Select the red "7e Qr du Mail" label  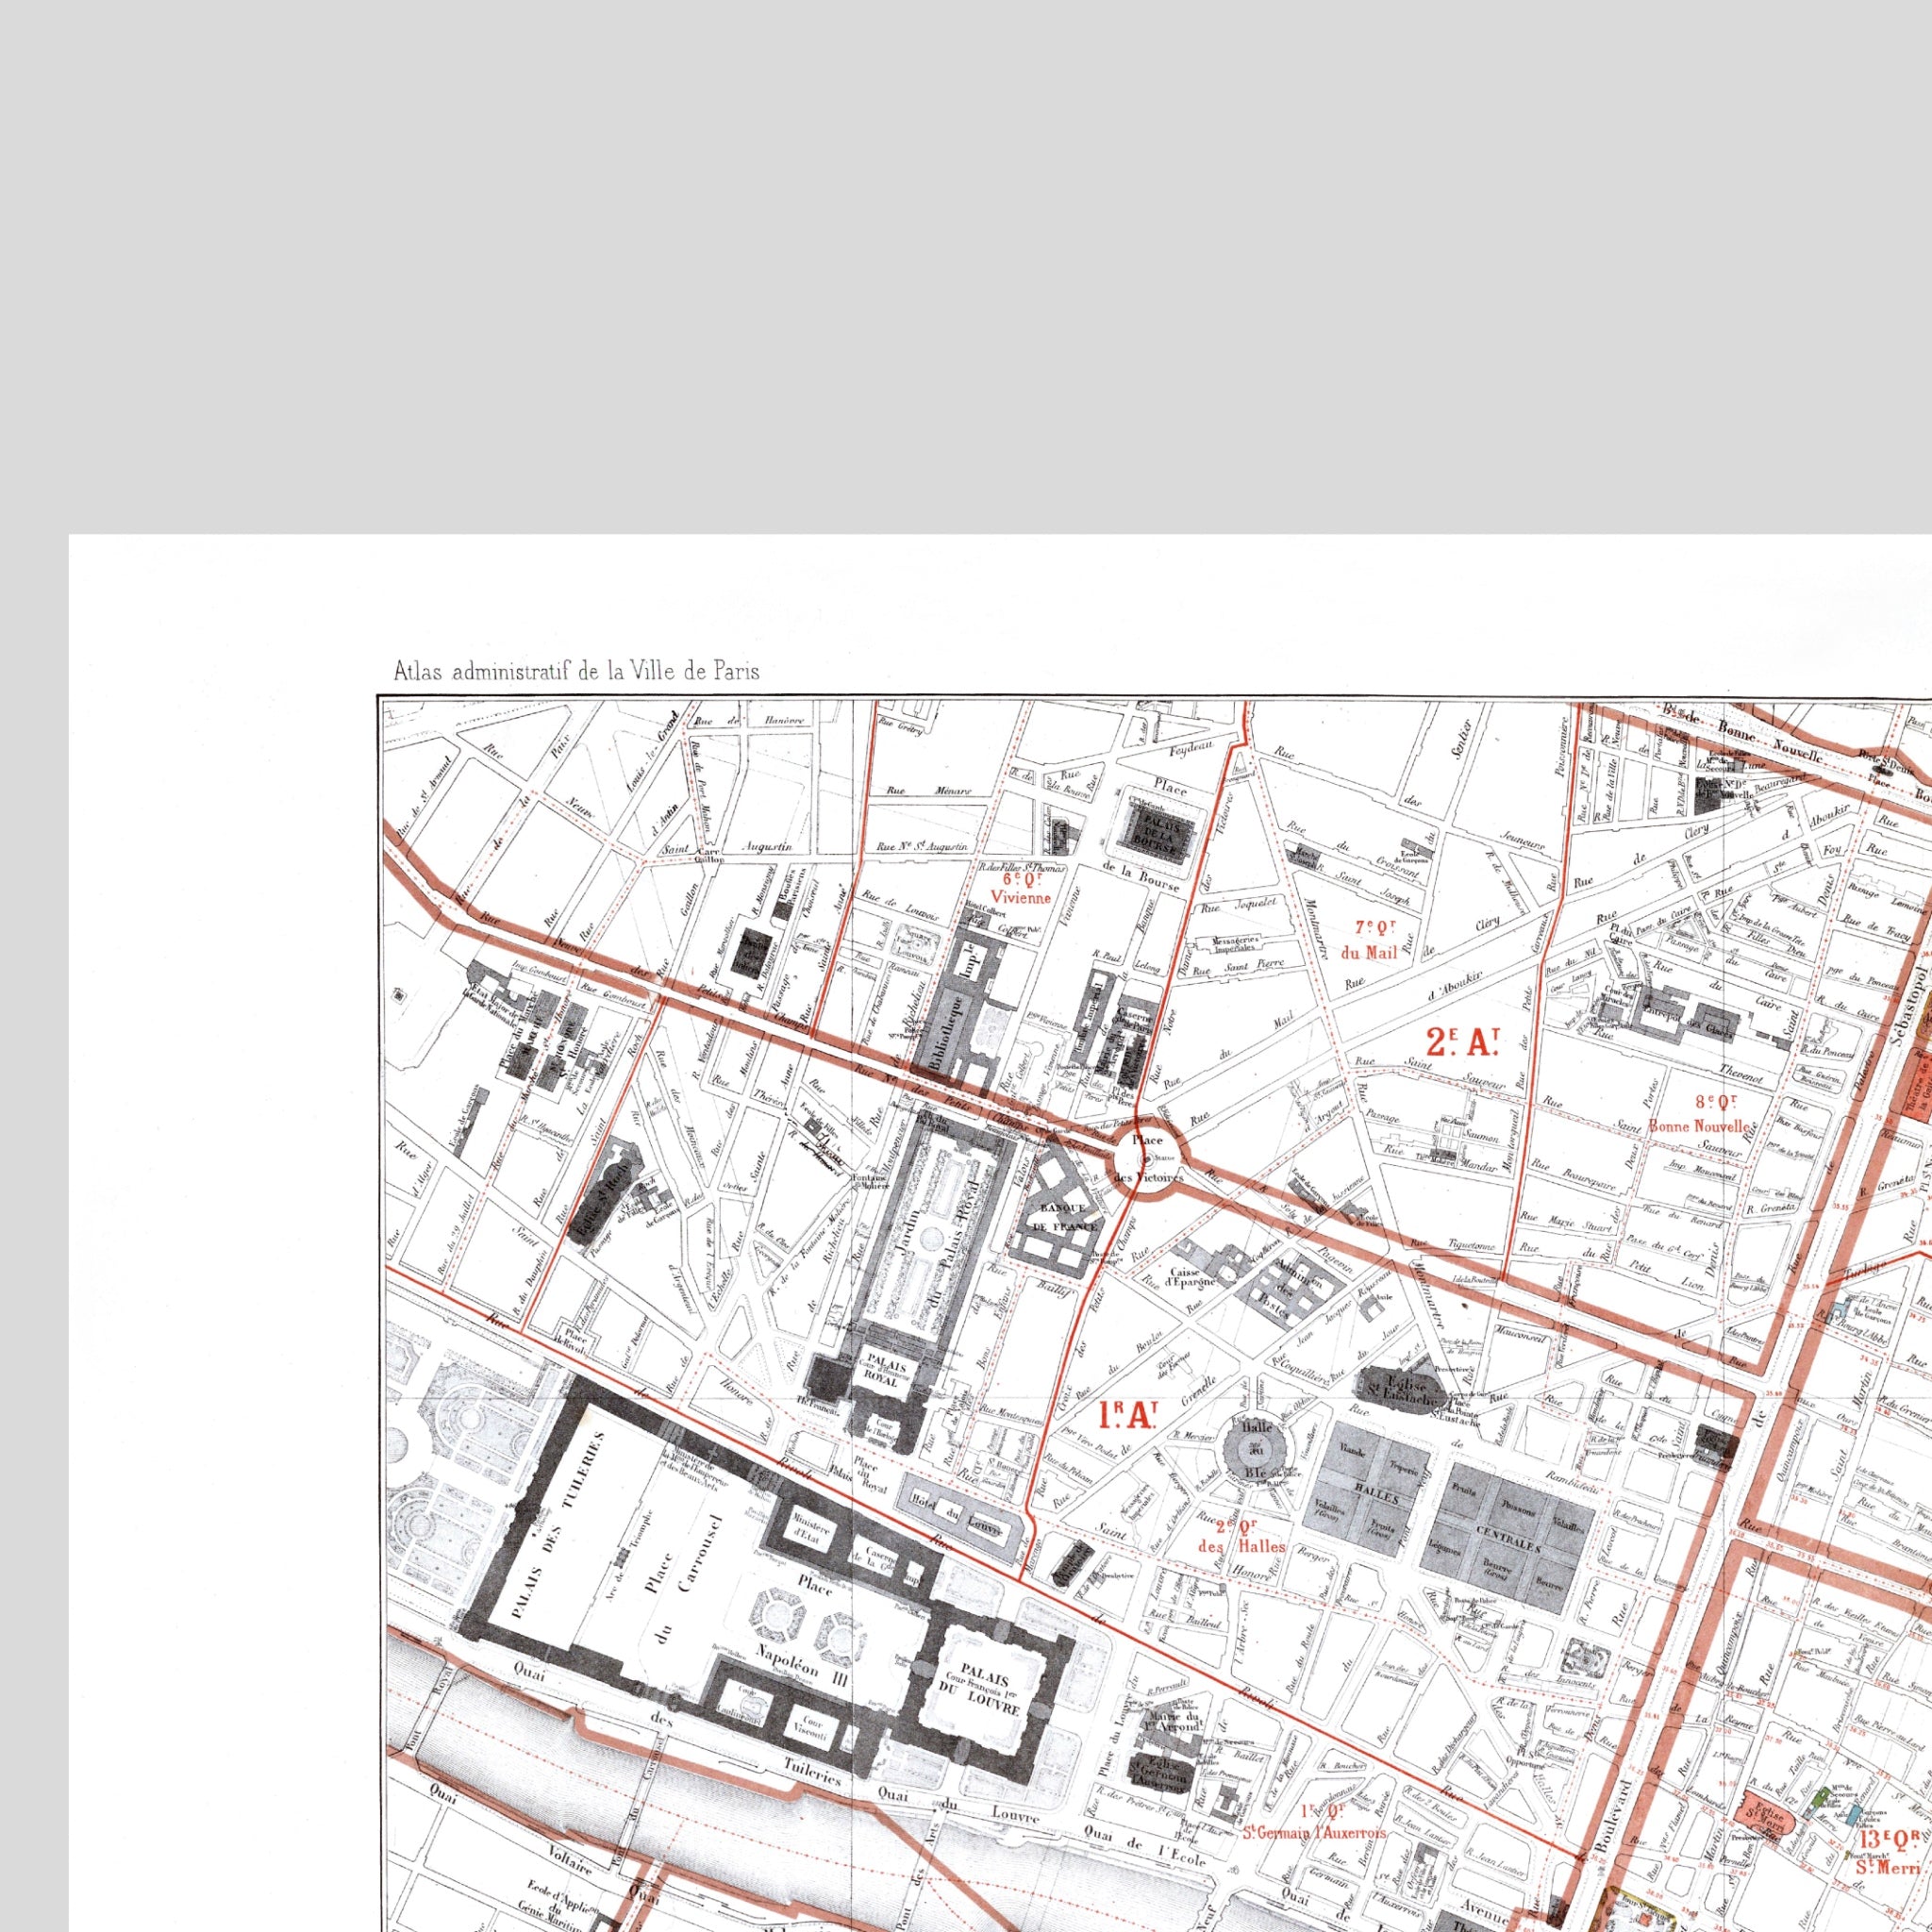(x=1369, y=940)
